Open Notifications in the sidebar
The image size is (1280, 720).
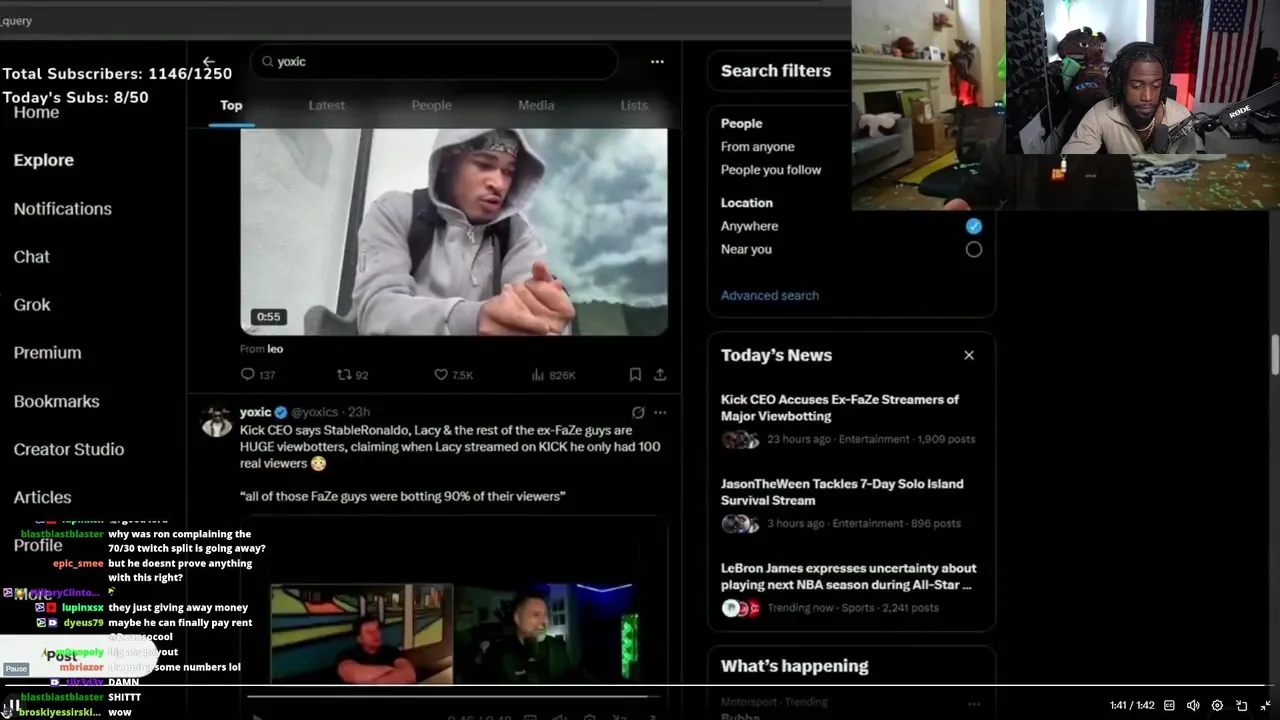[x=63, y=209]
